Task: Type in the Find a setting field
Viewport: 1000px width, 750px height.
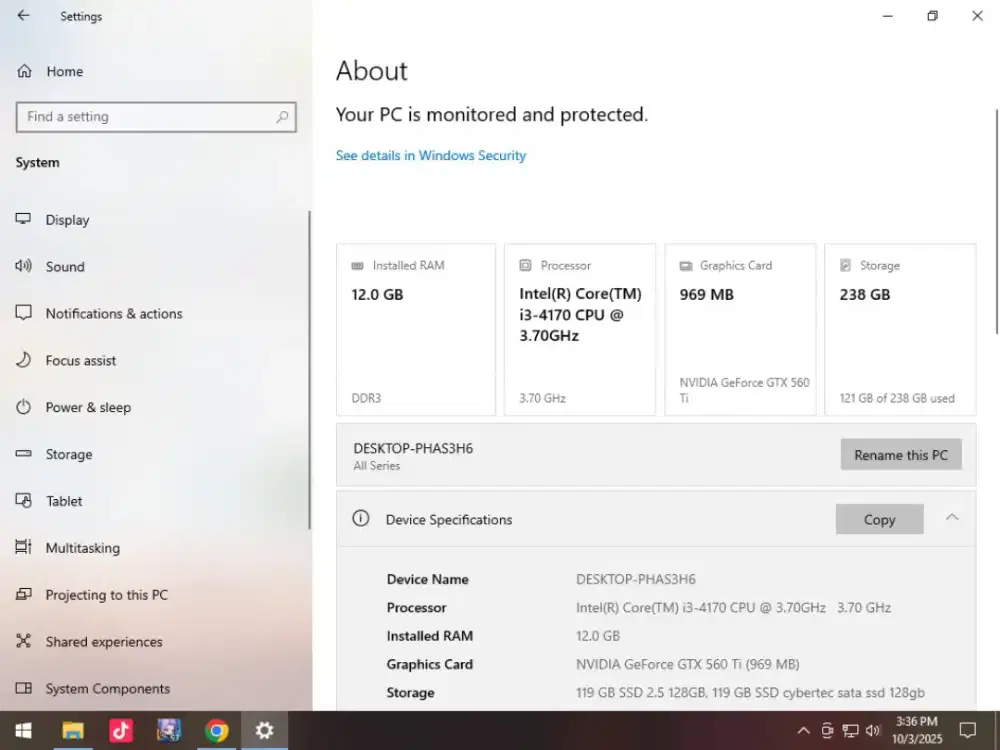Action: pos(145,117)
